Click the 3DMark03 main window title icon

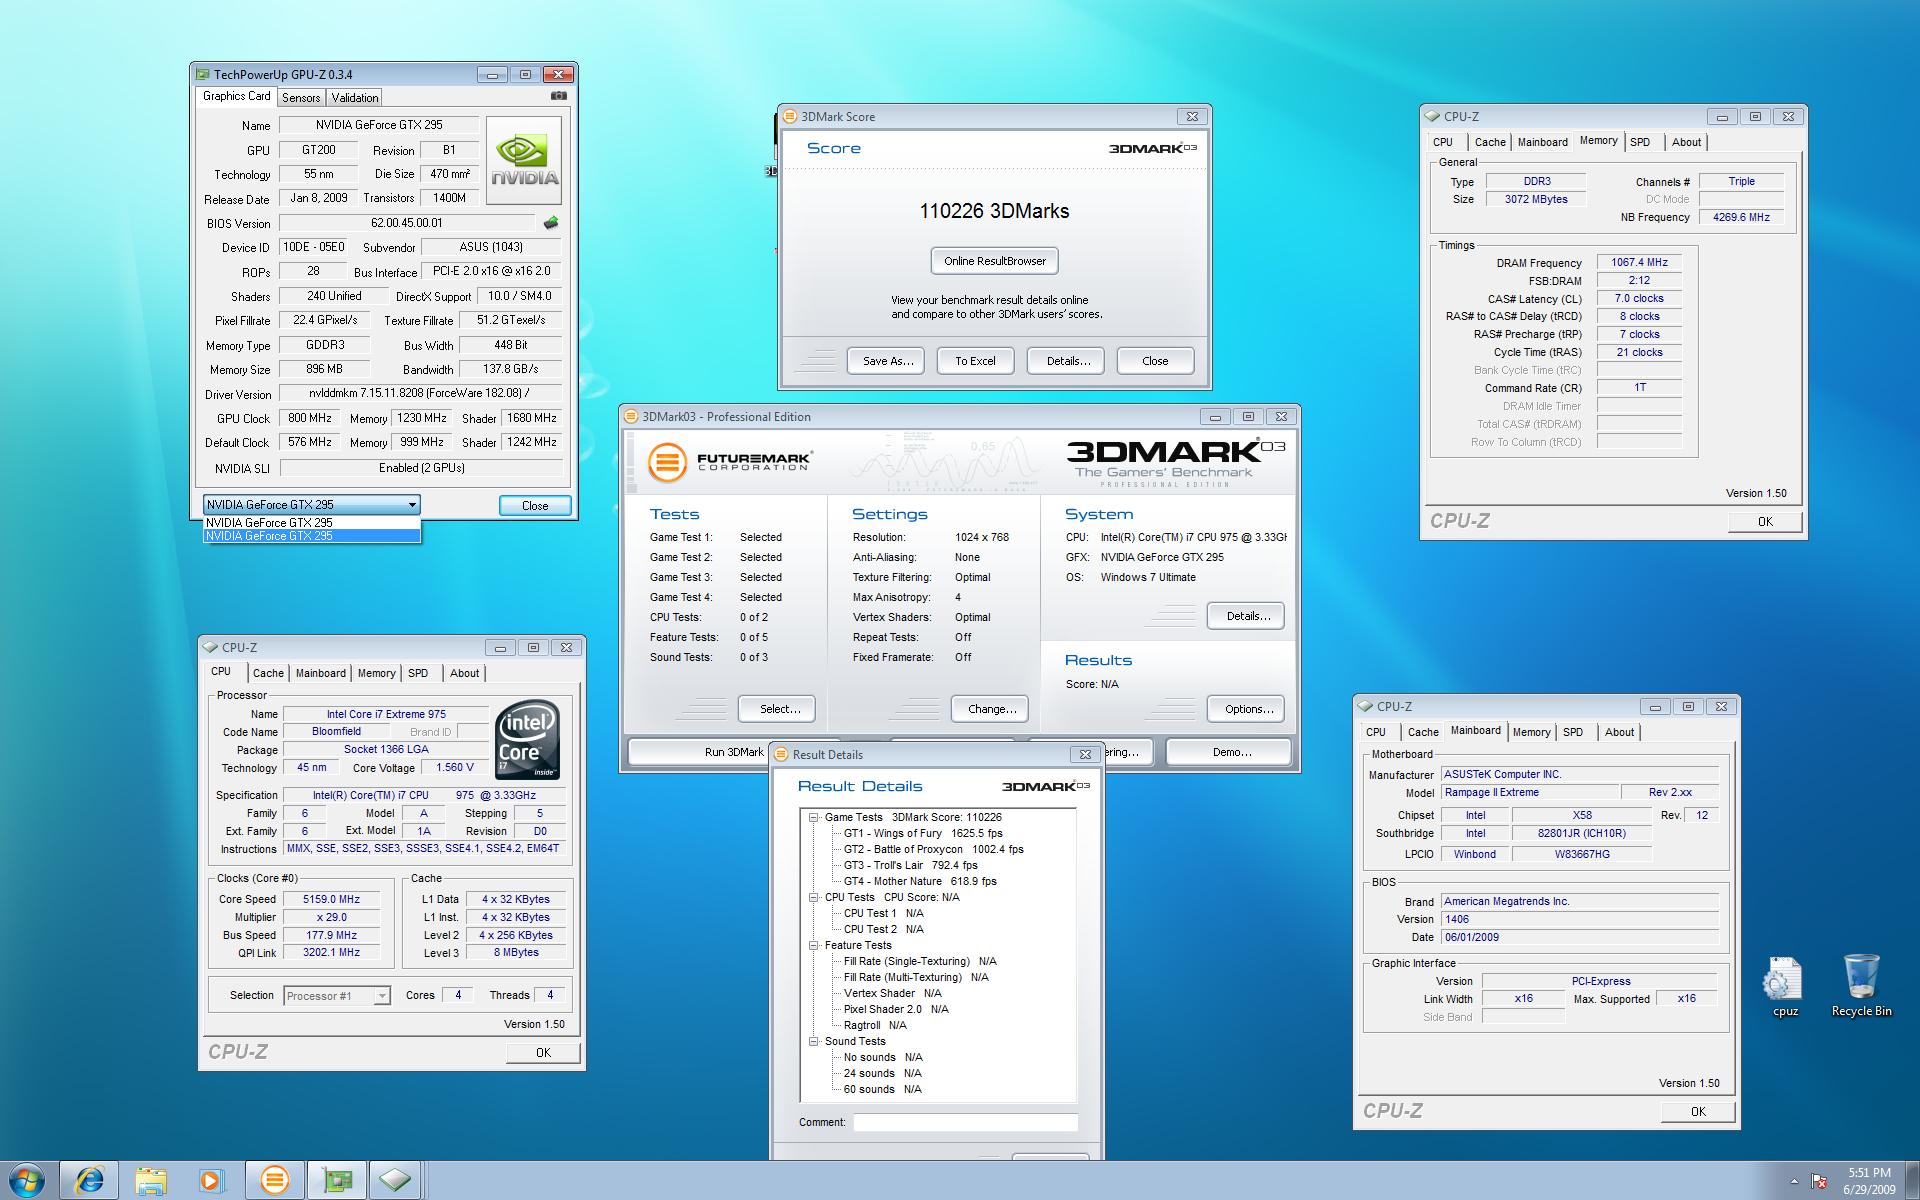coord(632,416)
